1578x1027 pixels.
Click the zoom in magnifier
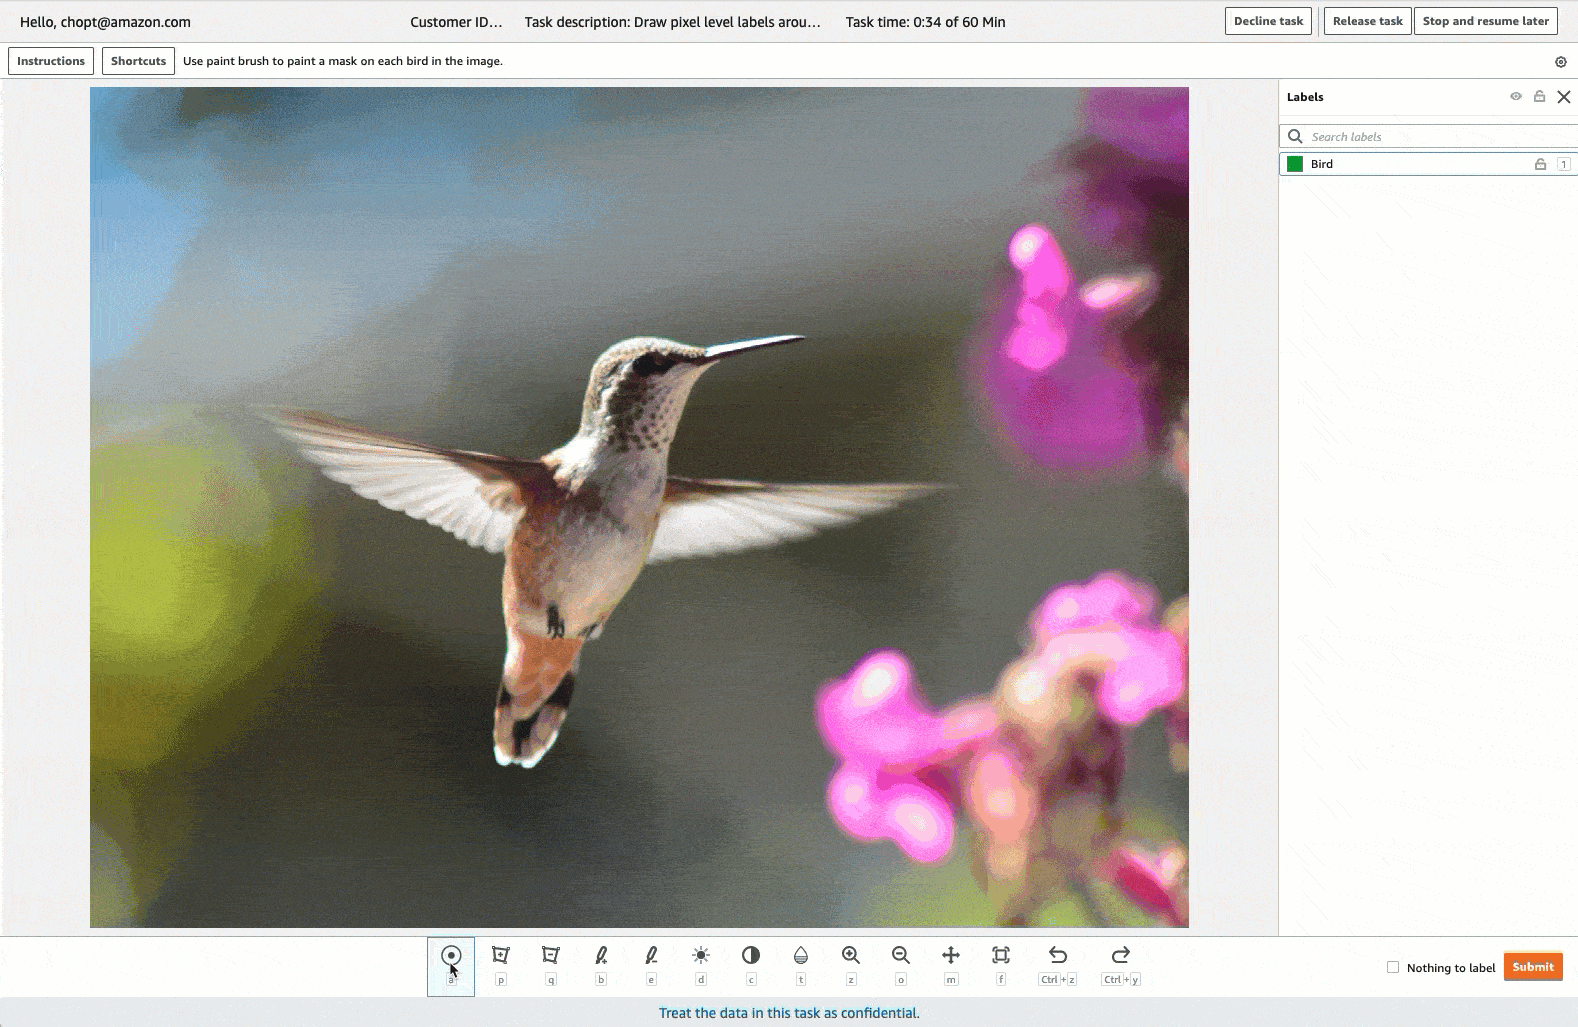click(x=851, y=956)
